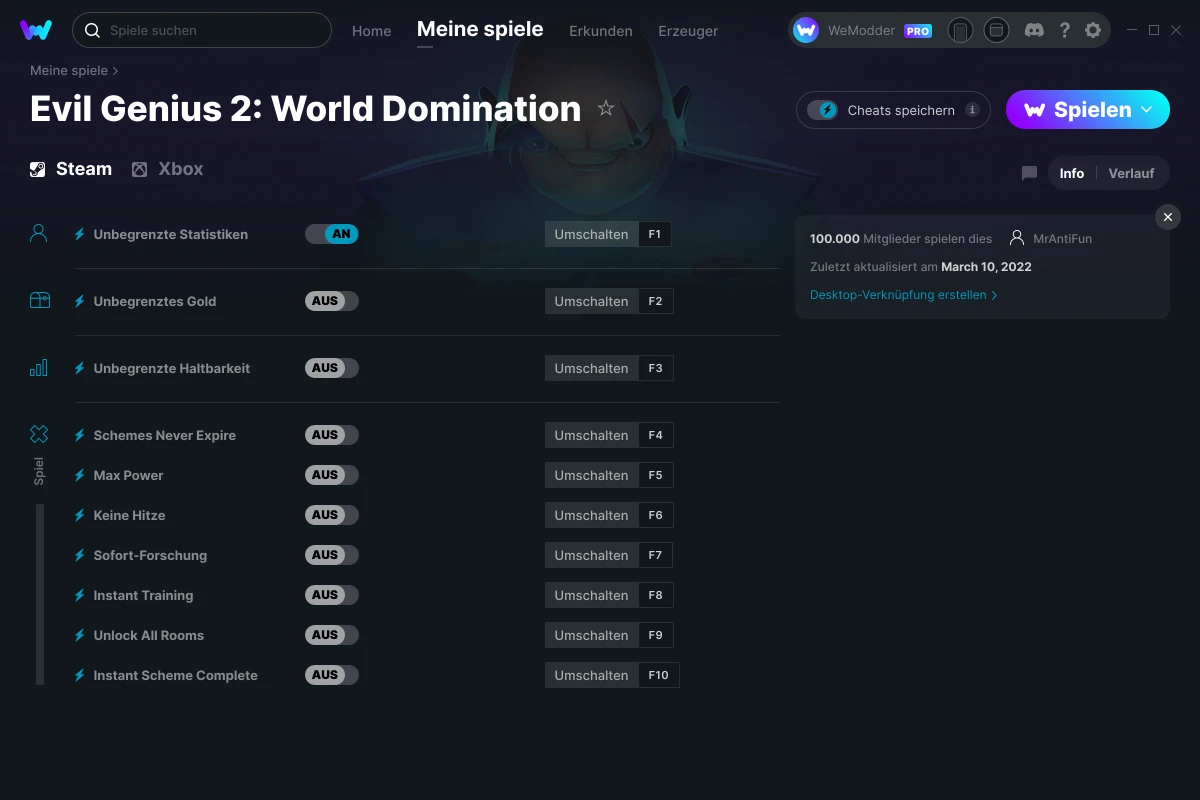Click Umschalten for F2 hotkey
Screen dimensions: 1200x800
pos(591,301)
